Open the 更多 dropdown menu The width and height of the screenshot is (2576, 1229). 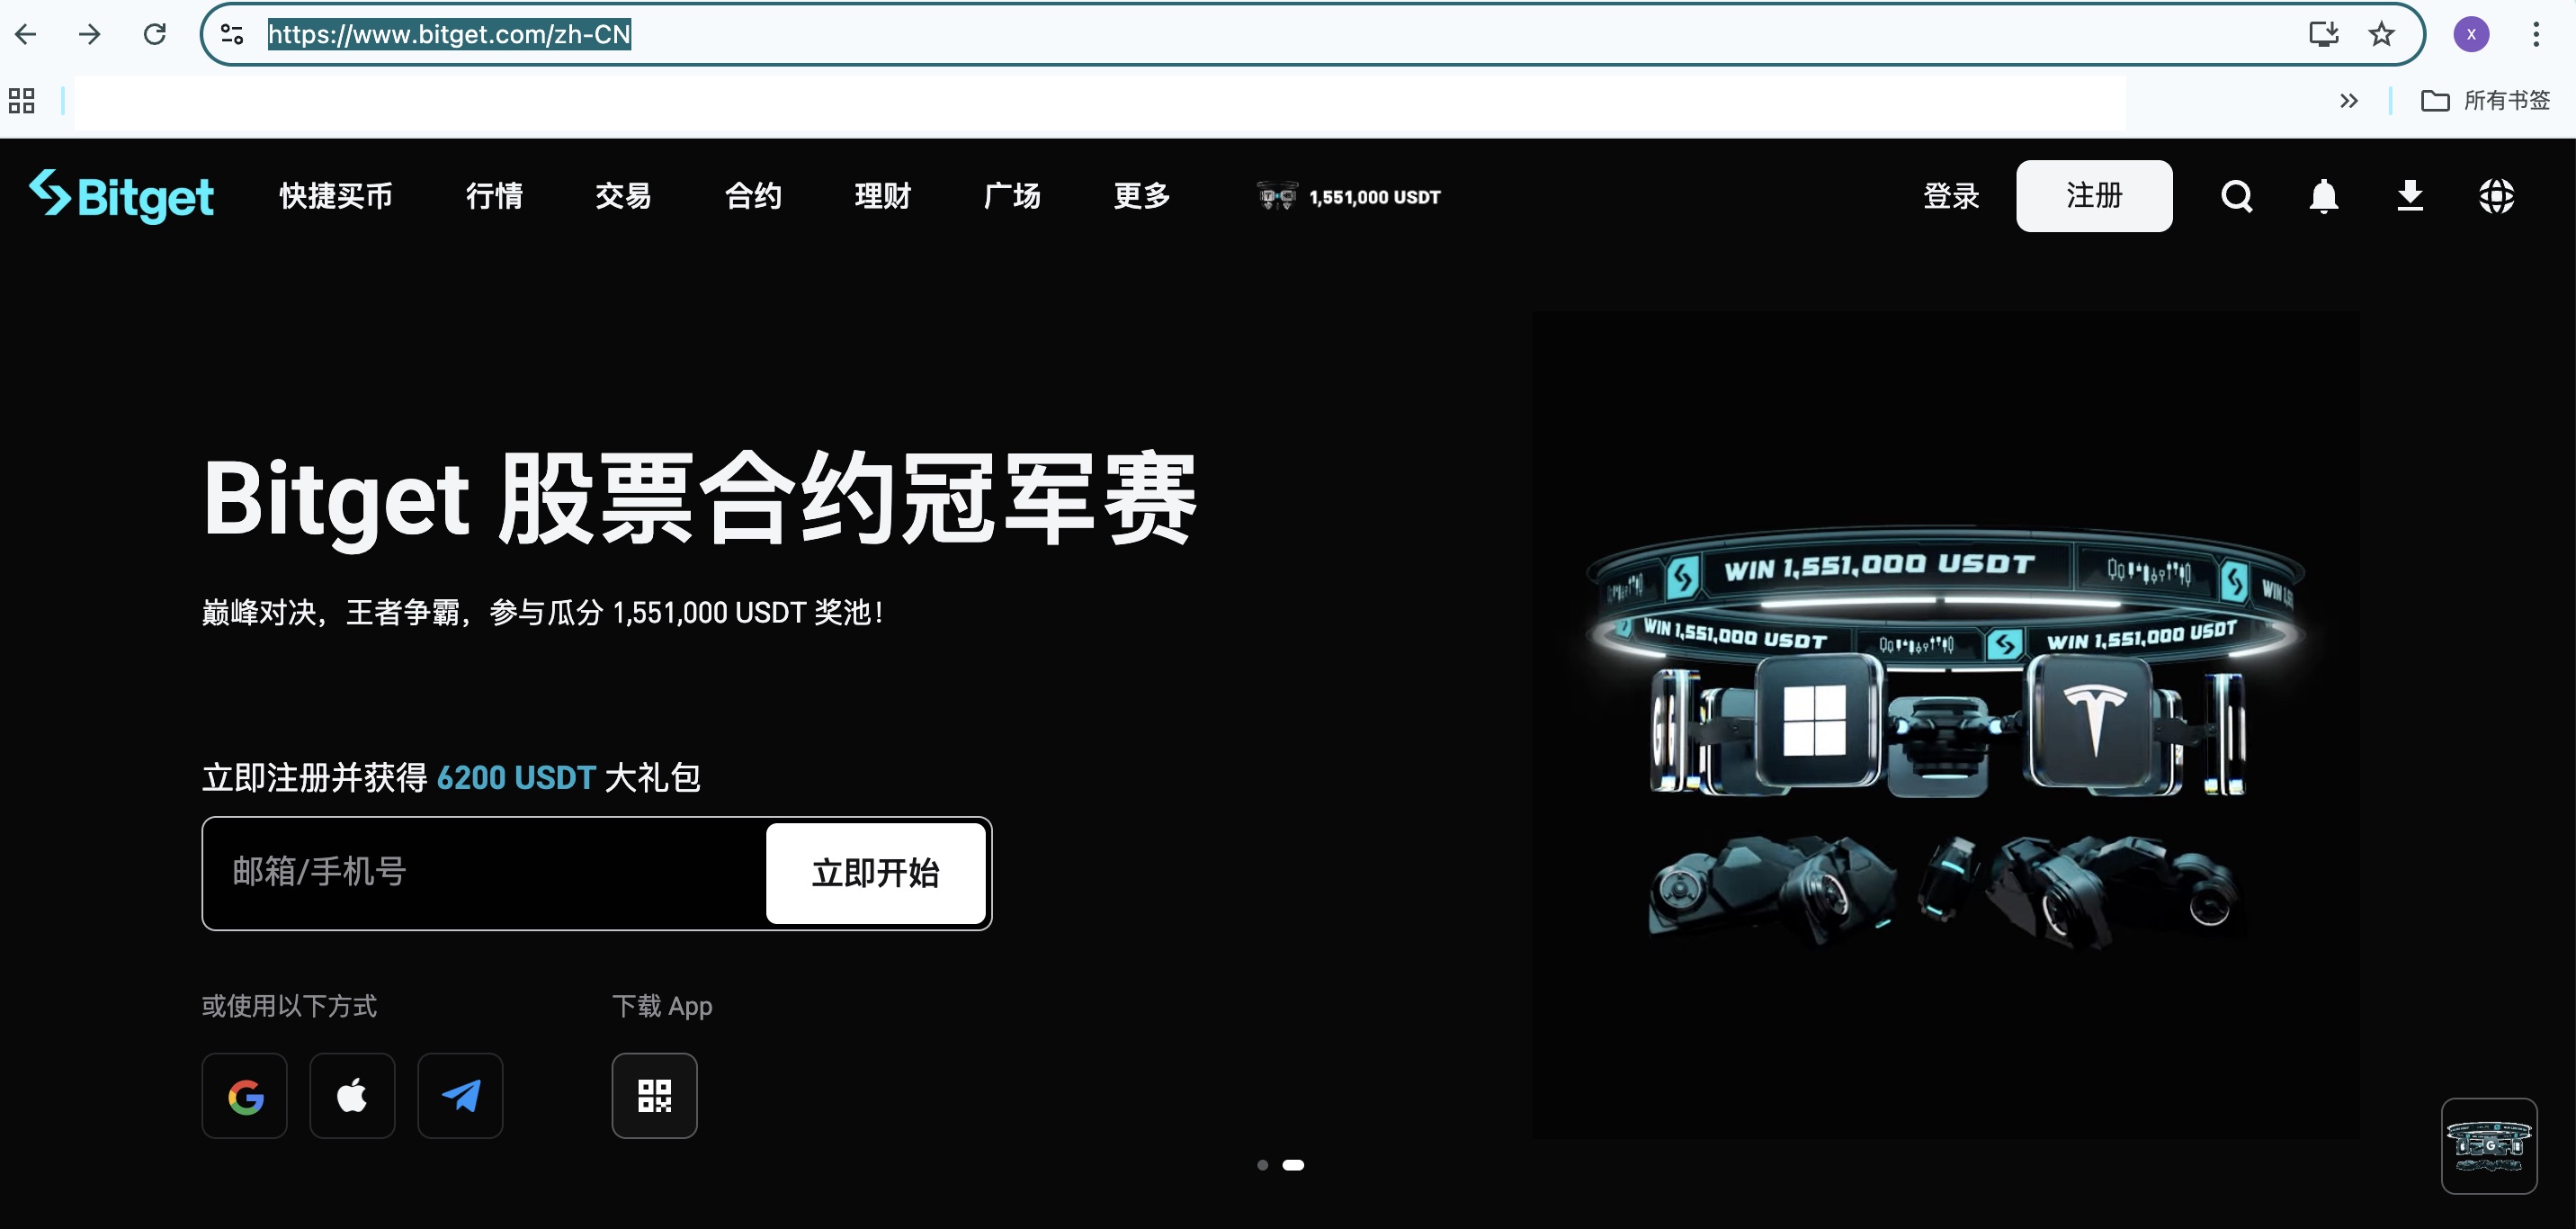click(1140, 196)
